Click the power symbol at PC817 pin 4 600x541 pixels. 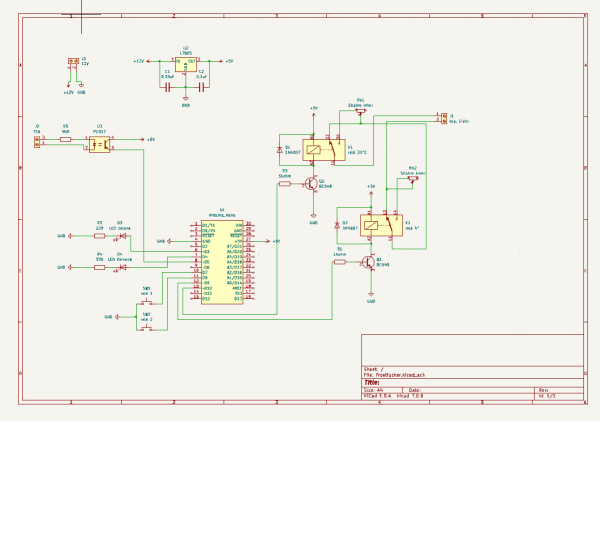tap(142, 140)
